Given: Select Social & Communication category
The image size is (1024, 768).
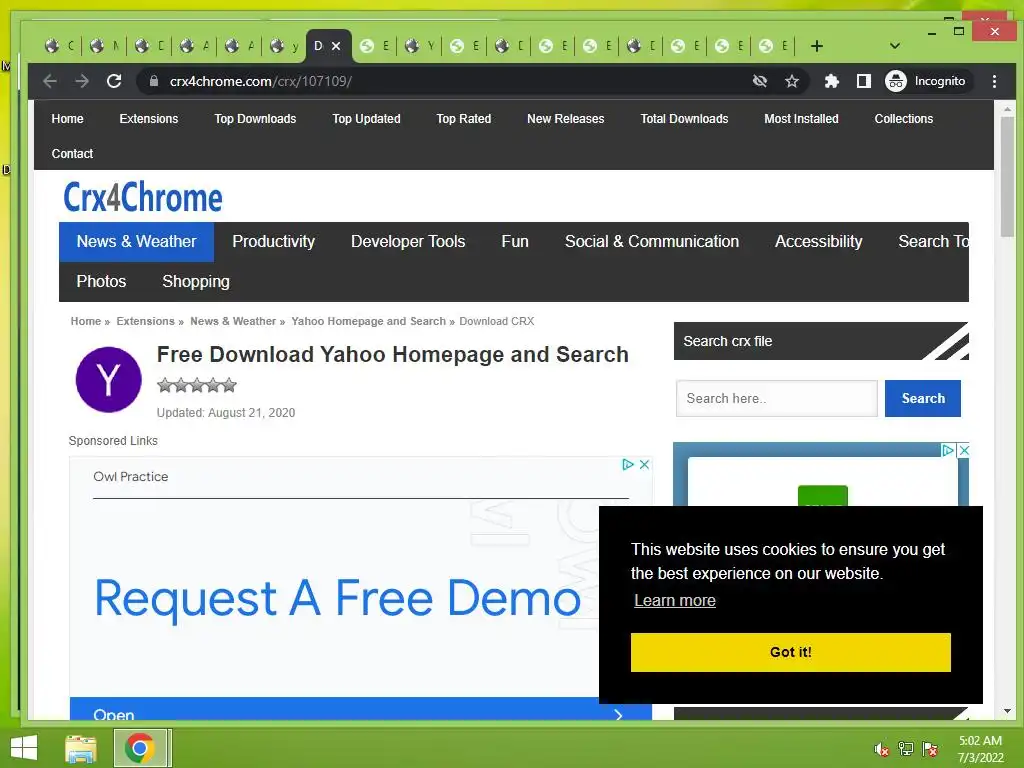Looking at the screenshot, I should point(652,242).
